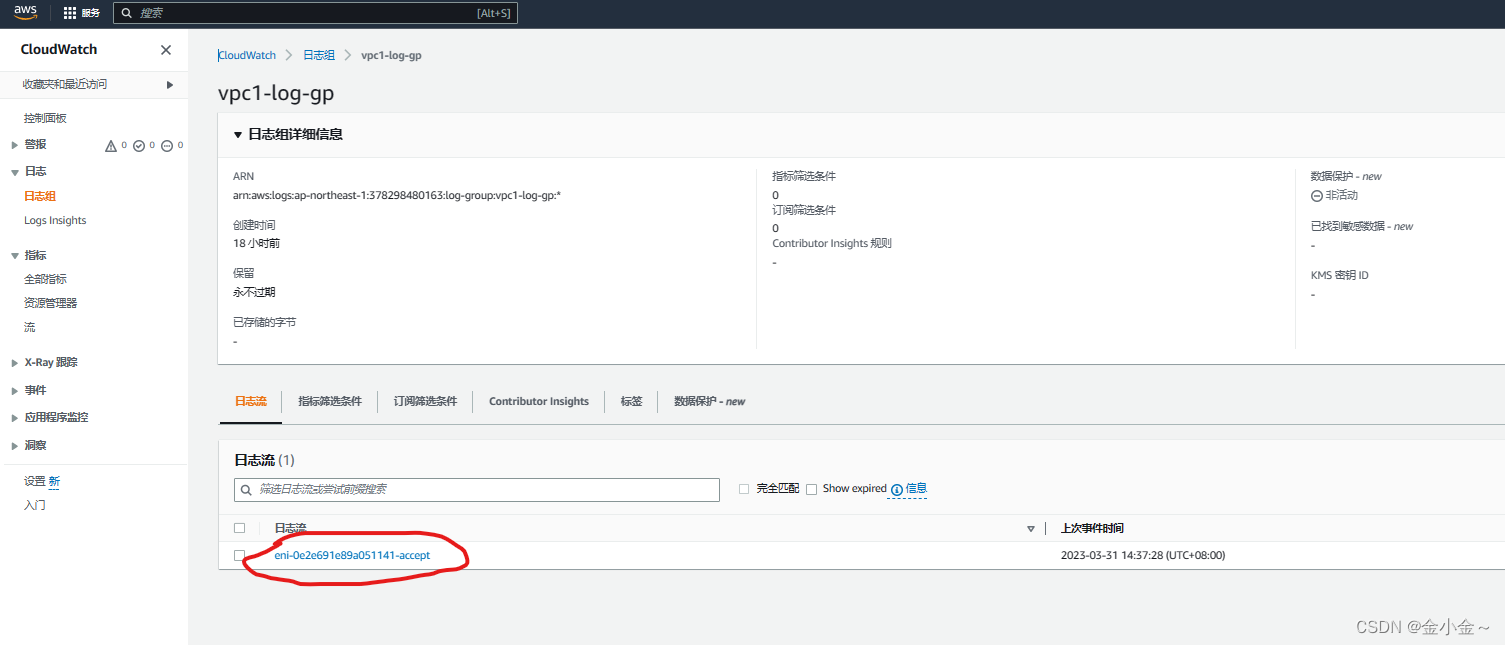The width and height of the screenshot is (1505, 645).
Task: Switch to the 指标筛选条件 tab
Action: (330, 401)
